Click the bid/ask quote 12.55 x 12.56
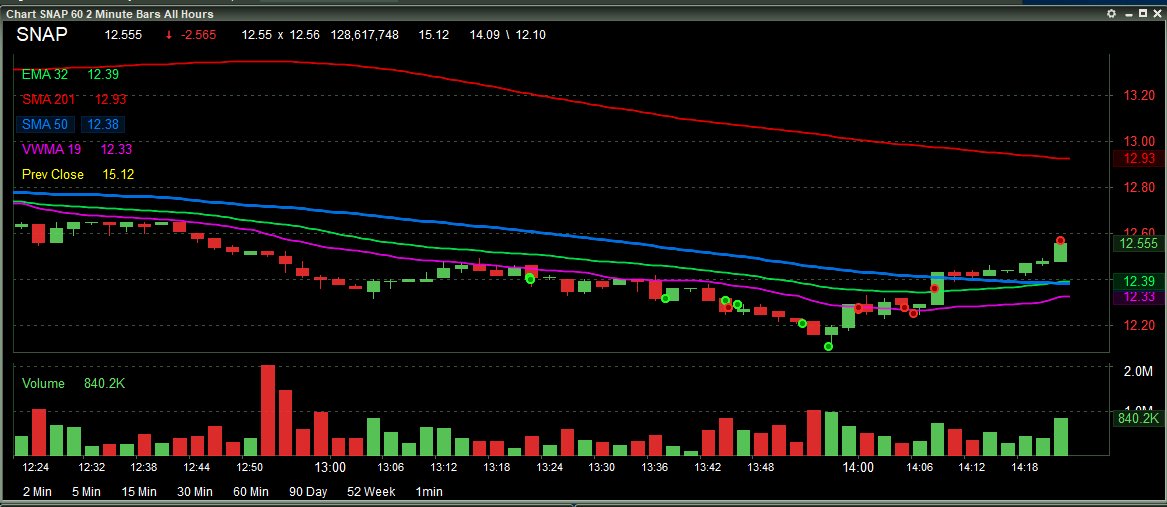This screenshot has width=1167, height=507. 281,34
